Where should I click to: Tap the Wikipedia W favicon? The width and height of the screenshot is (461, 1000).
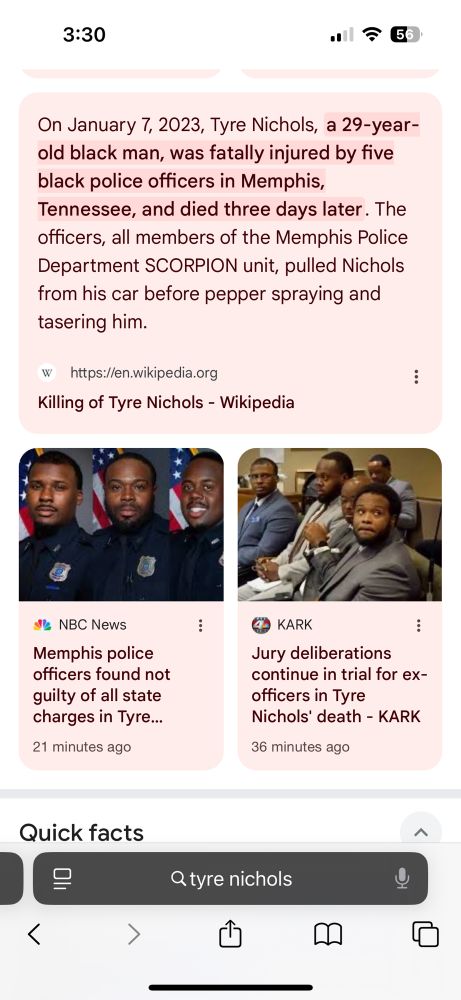47,373
